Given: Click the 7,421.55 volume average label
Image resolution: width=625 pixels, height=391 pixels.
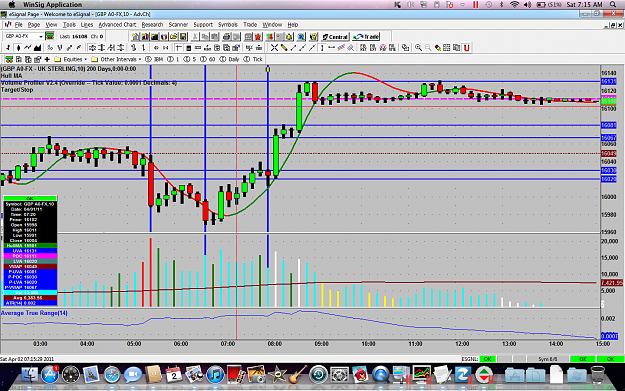Looking at the screenshot, I should (612, 283).
